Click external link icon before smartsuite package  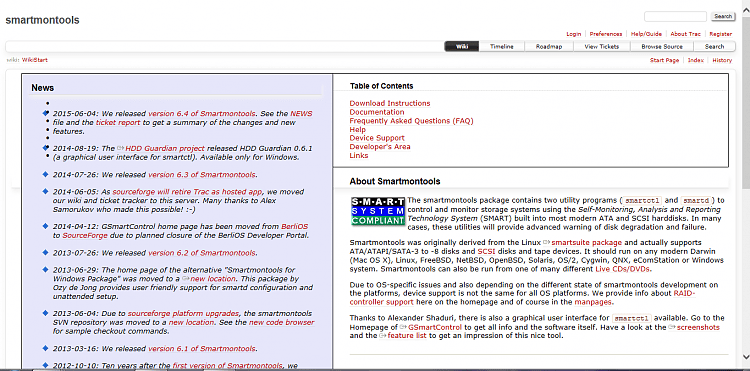tap(547, 243)
